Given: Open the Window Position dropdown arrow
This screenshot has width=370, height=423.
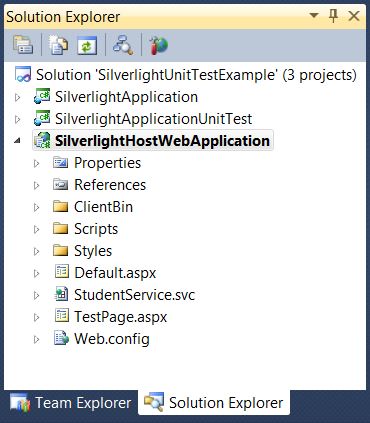Looking at the screenshot, I should pyautogui.click(x=314, y=15).
